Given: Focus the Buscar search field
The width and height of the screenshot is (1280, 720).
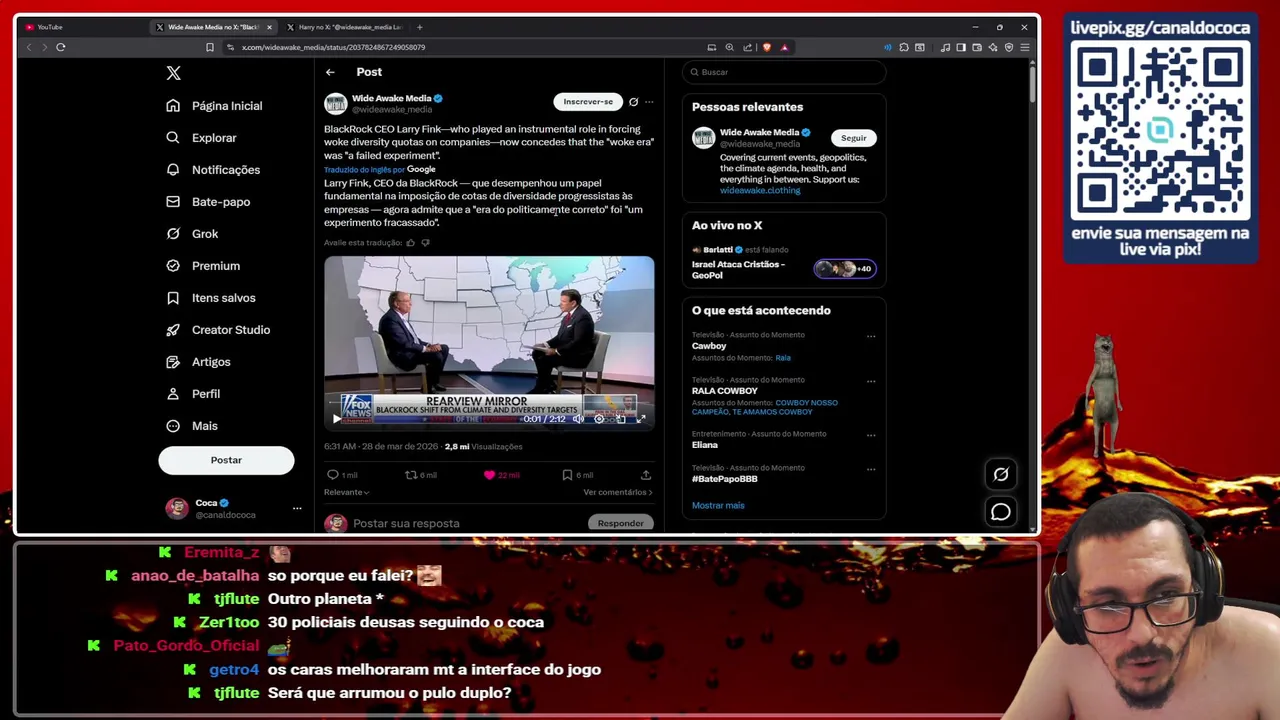Looking at the screenshot, I should tap(784, 72).
